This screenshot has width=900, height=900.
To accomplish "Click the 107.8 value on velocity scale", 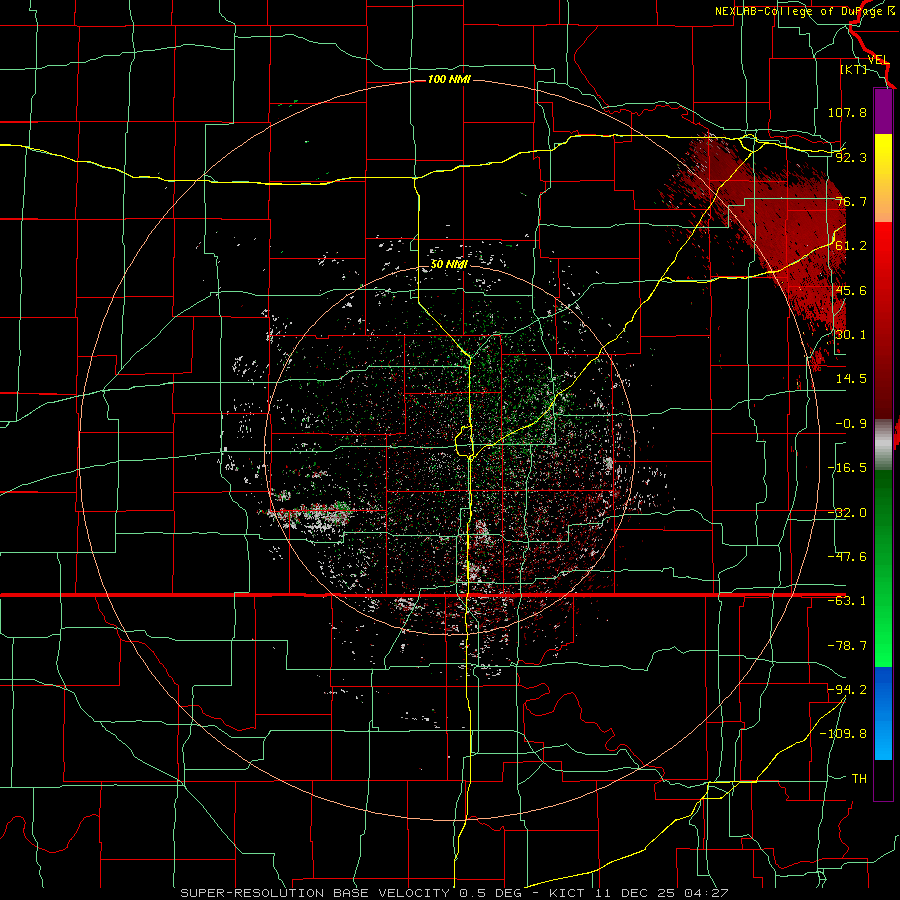I will [x=847, y=112].
